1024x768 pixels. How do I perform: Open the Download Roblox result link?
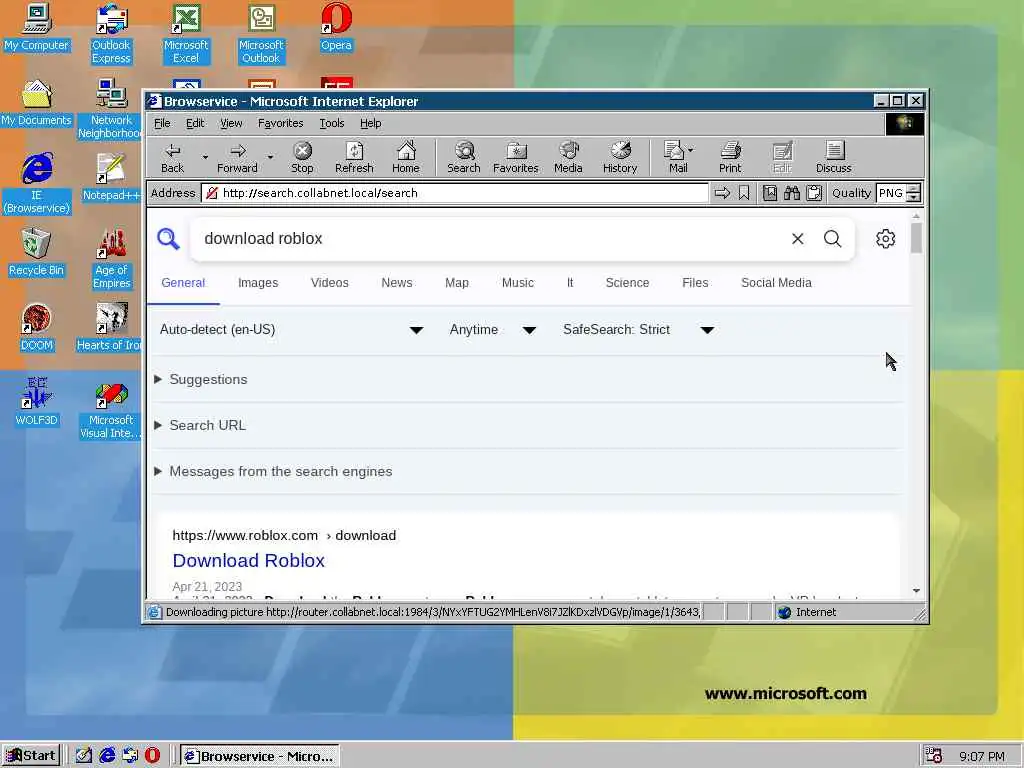[x=248, y=561]
